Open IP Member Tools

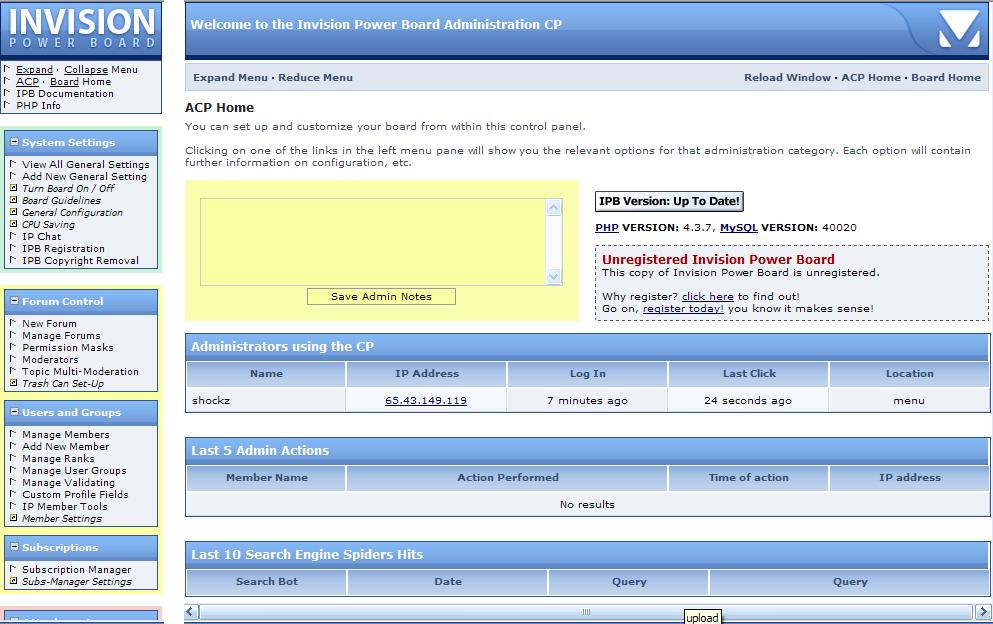point(65,507)
